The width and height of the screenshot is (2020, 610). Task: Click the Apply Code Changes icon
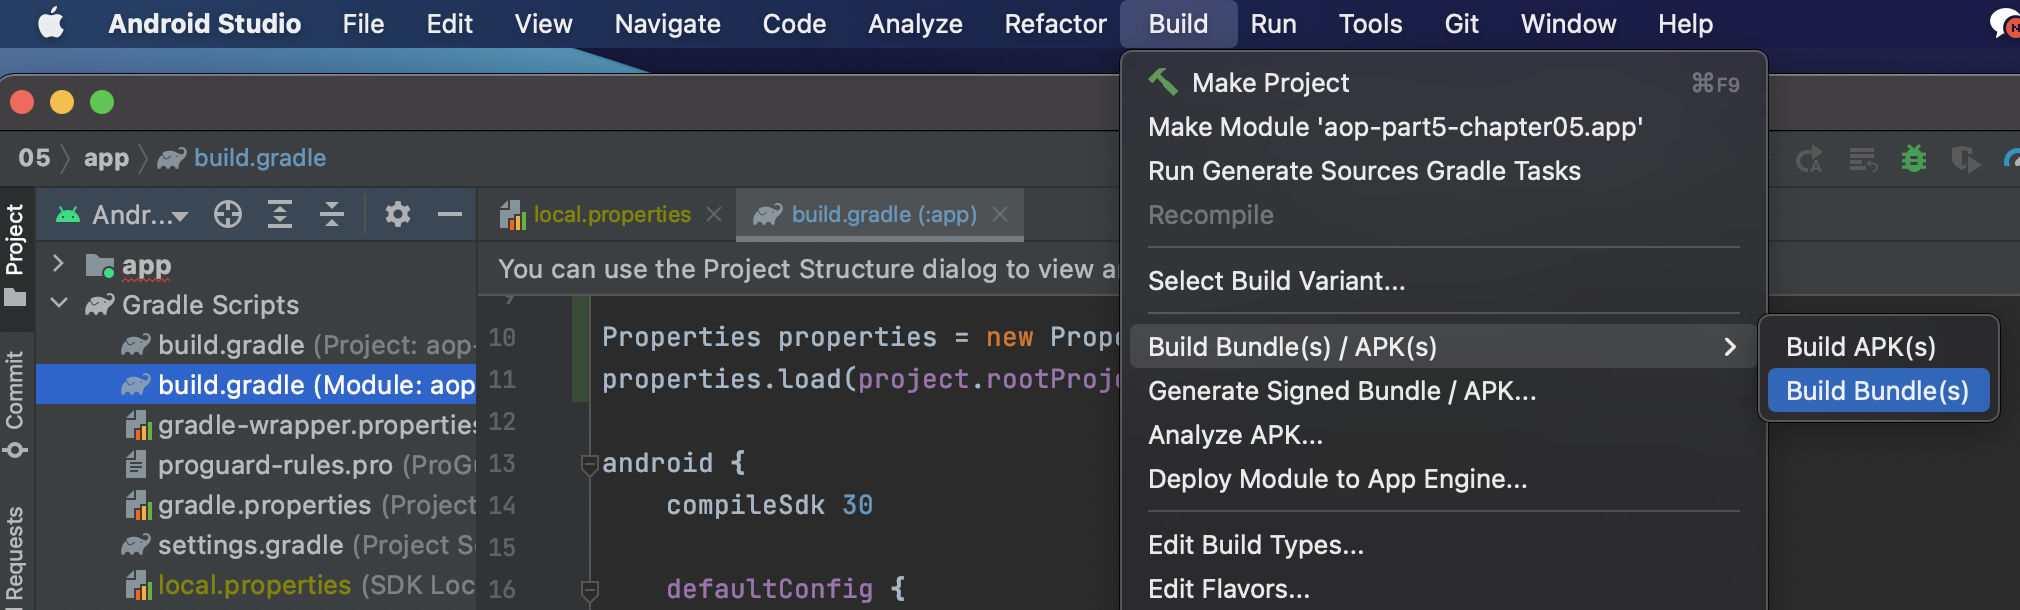pyautogui.click(x=1862, y=159)
